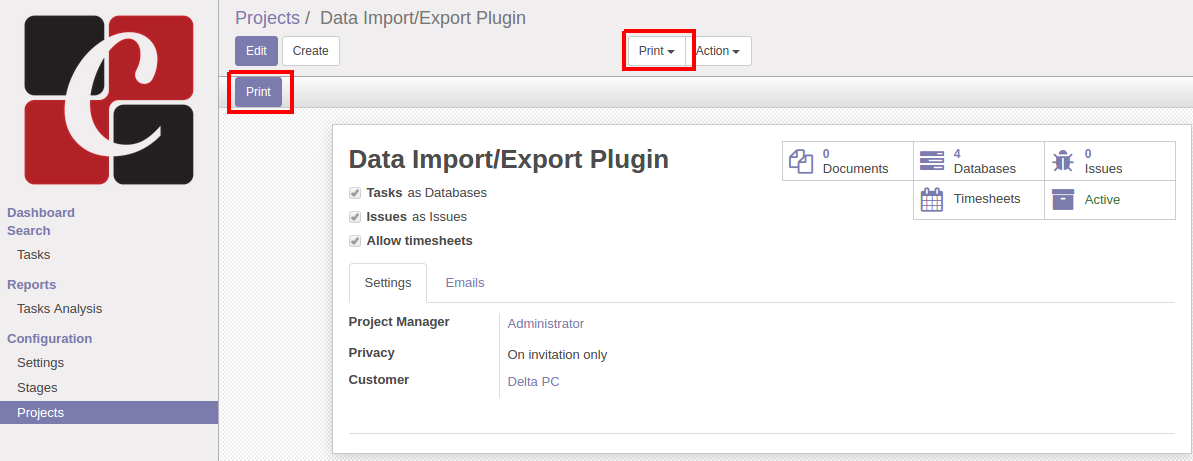
Task: Select the Settings tab
Action: coord(388,283)
